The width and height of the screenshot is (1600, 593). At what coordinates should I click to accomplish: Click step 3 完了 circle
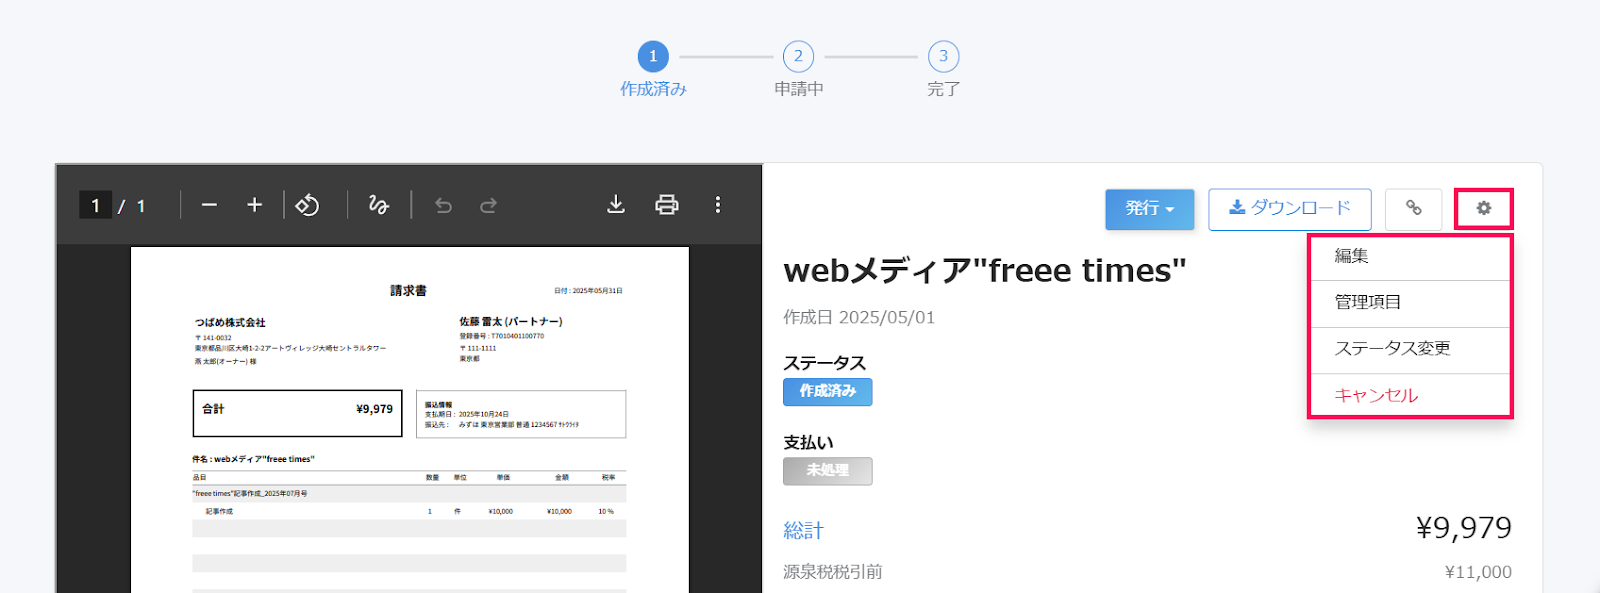point(943,56)
